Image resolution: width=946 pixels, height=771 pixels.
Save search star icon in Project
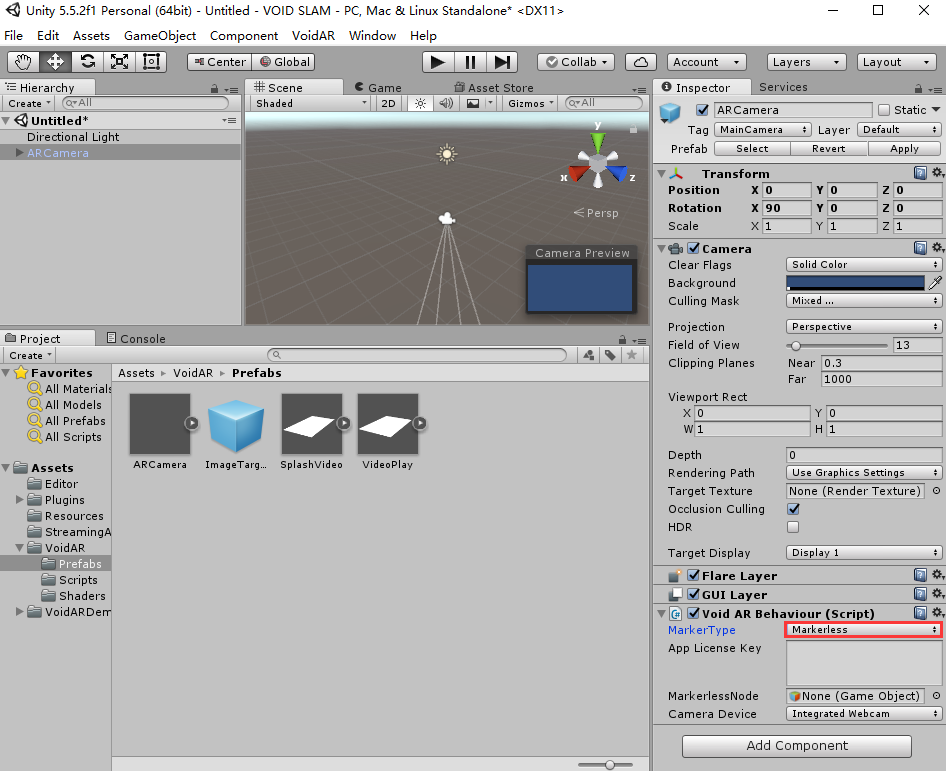click(x=632, y=355)
